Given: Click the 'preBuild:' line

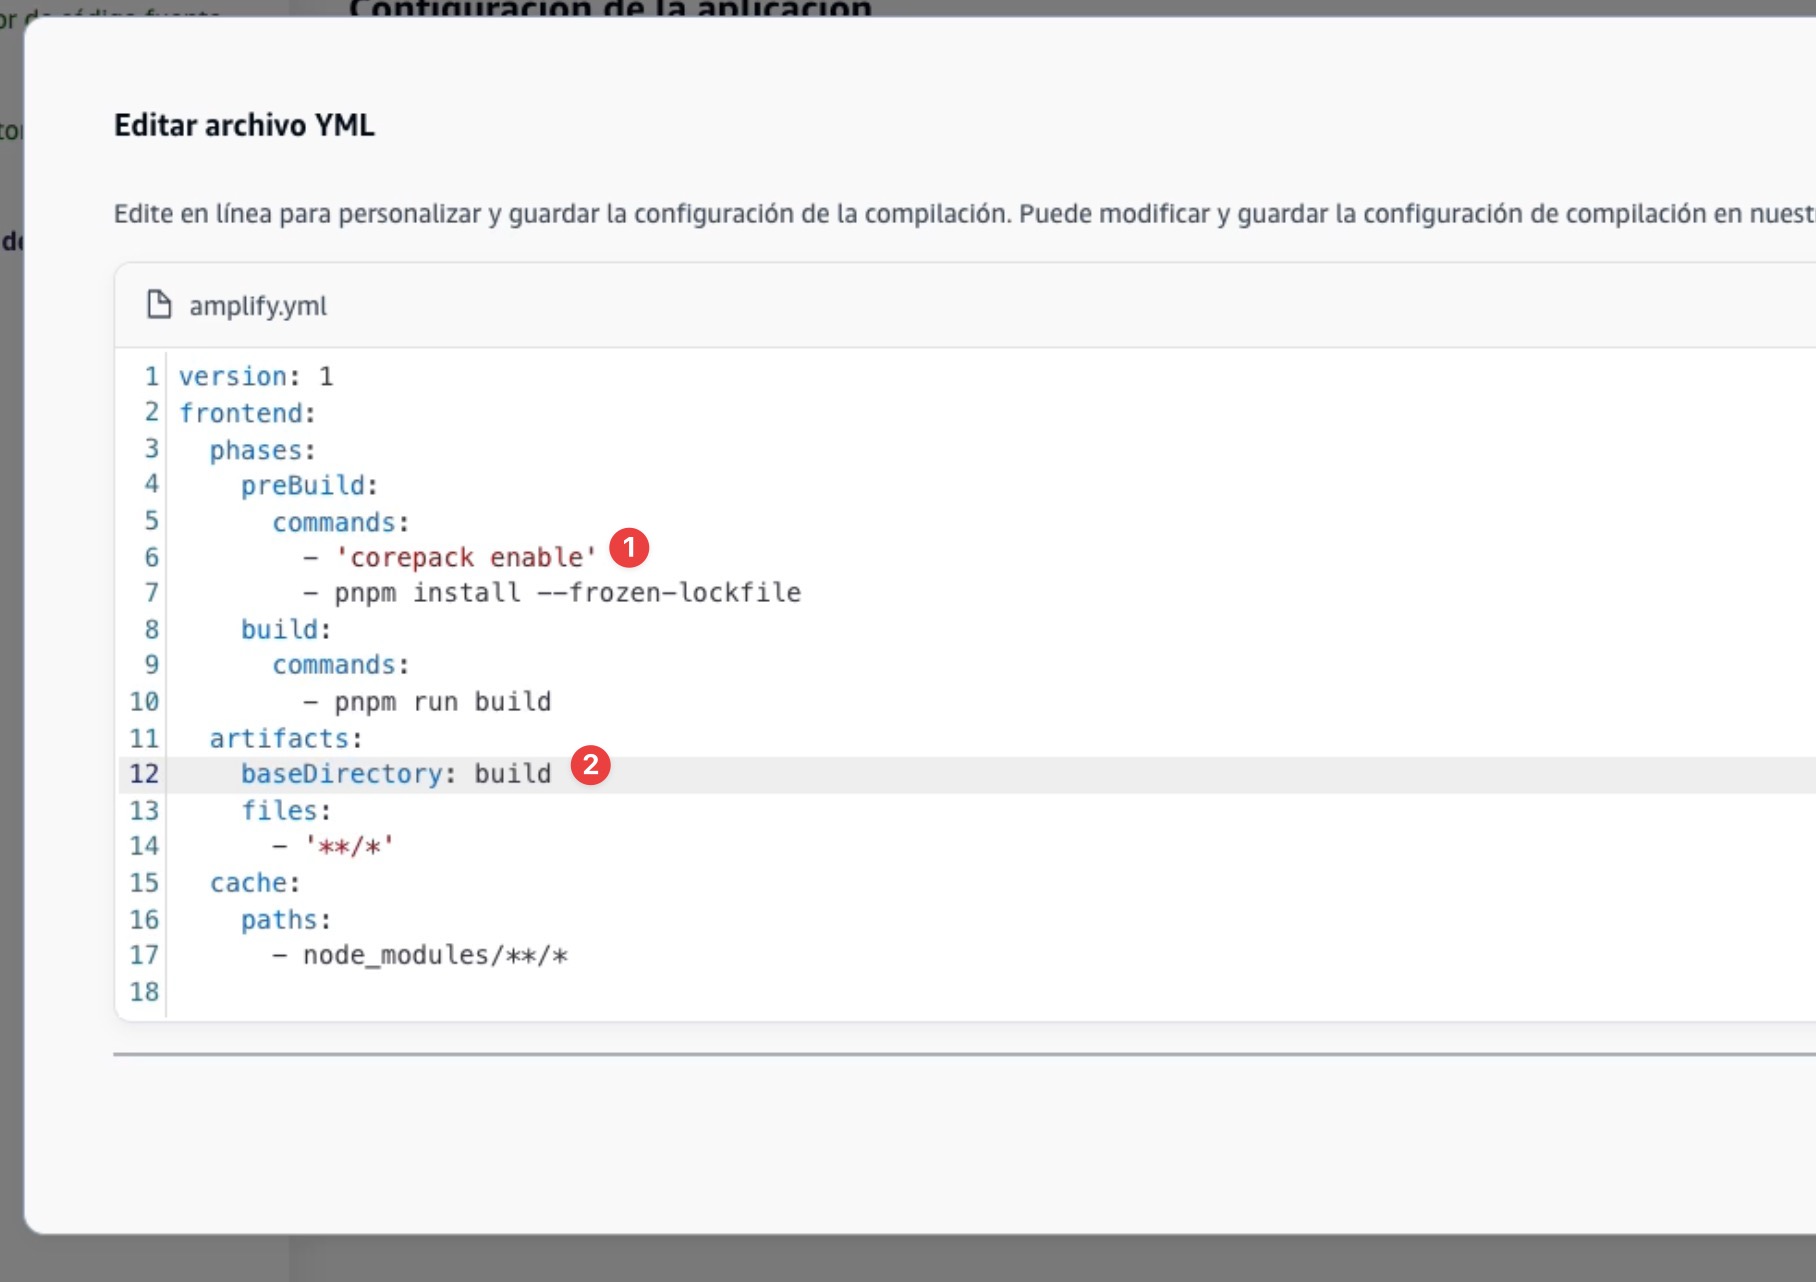Looking at the screenshot, I should click(309, 485).
